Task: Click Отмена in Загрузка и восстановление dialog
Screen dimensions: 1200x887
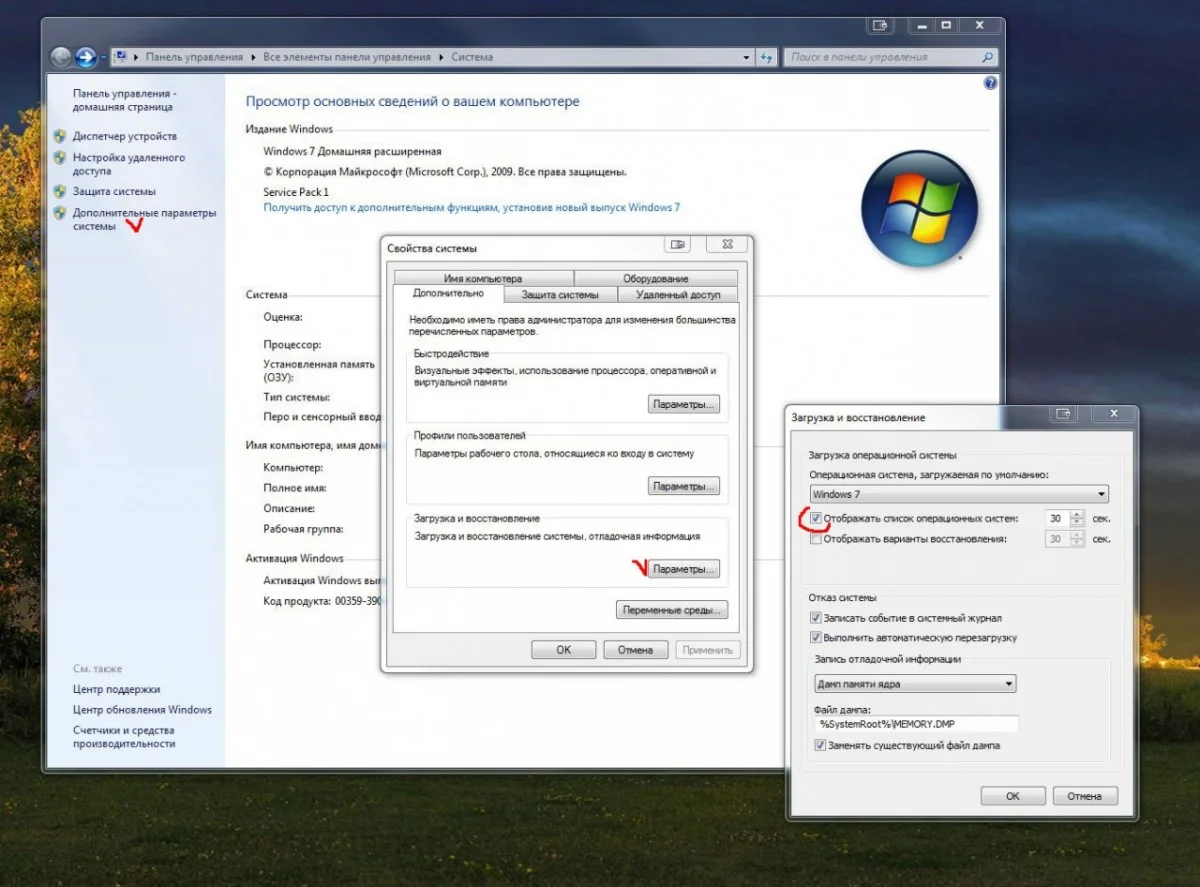Action: (1084, 796)
